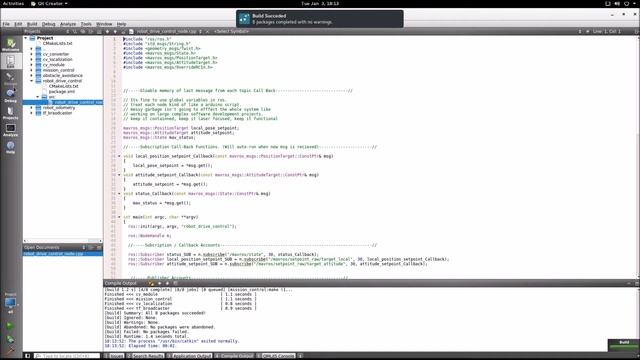Select open document robot_drive_control_node.cpp
This screenshot has height=360, width=640.
(63, 254)
